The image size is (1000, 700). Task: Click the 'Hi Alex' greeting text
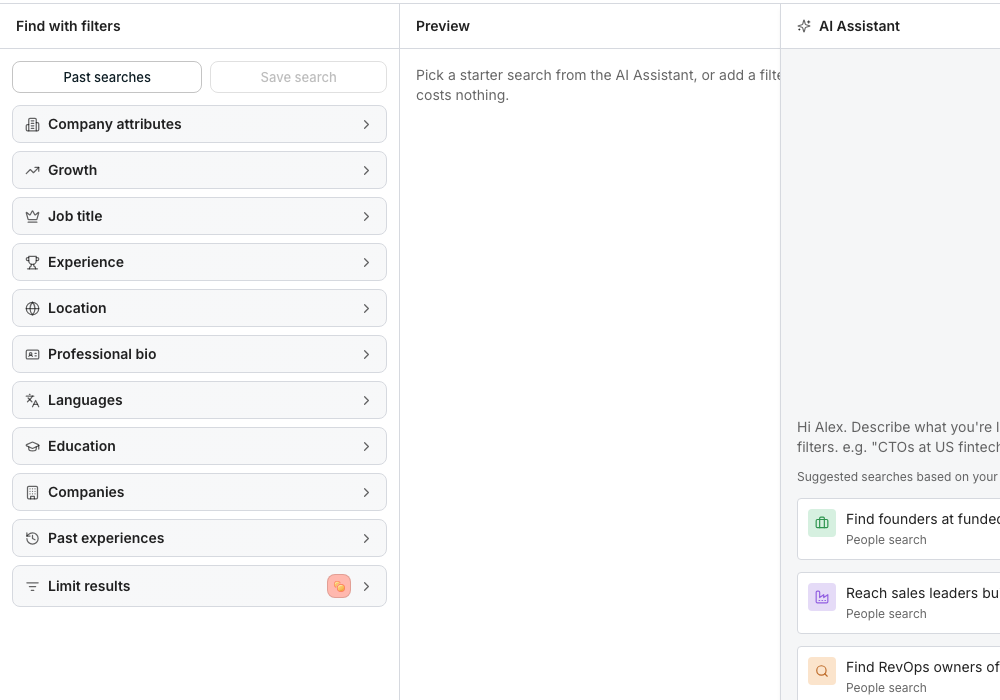click(x=898, y=437)
